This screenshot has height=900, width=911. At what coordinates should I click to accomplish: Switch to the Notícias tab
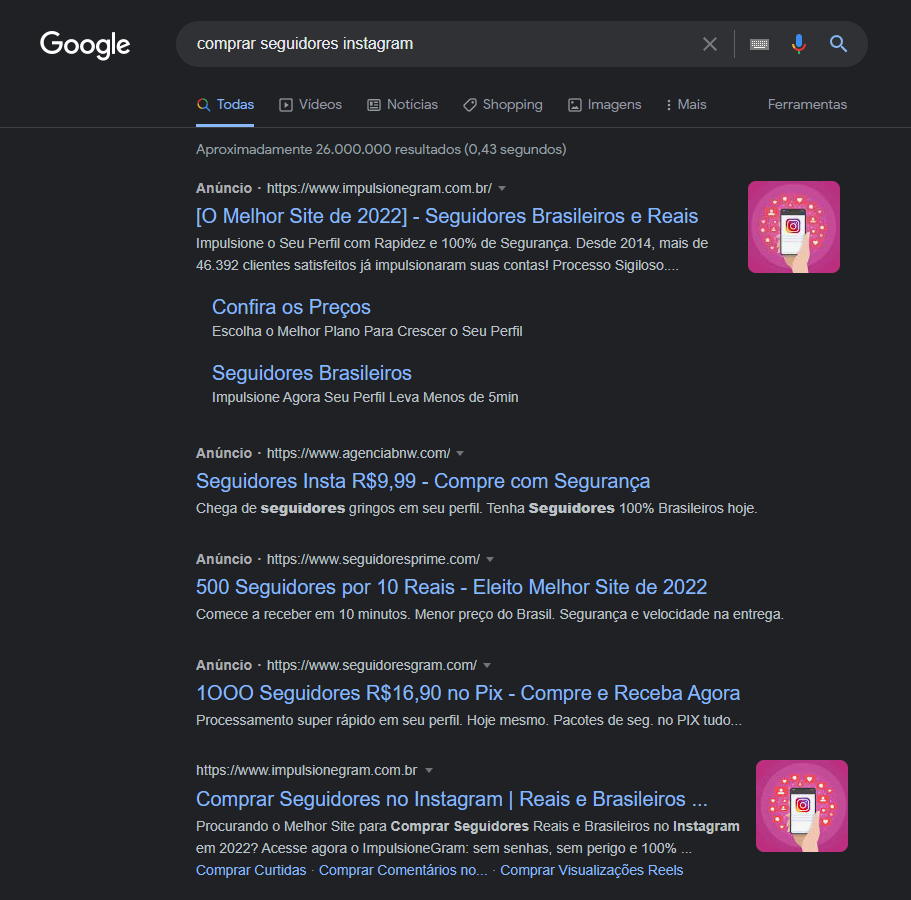402,105
